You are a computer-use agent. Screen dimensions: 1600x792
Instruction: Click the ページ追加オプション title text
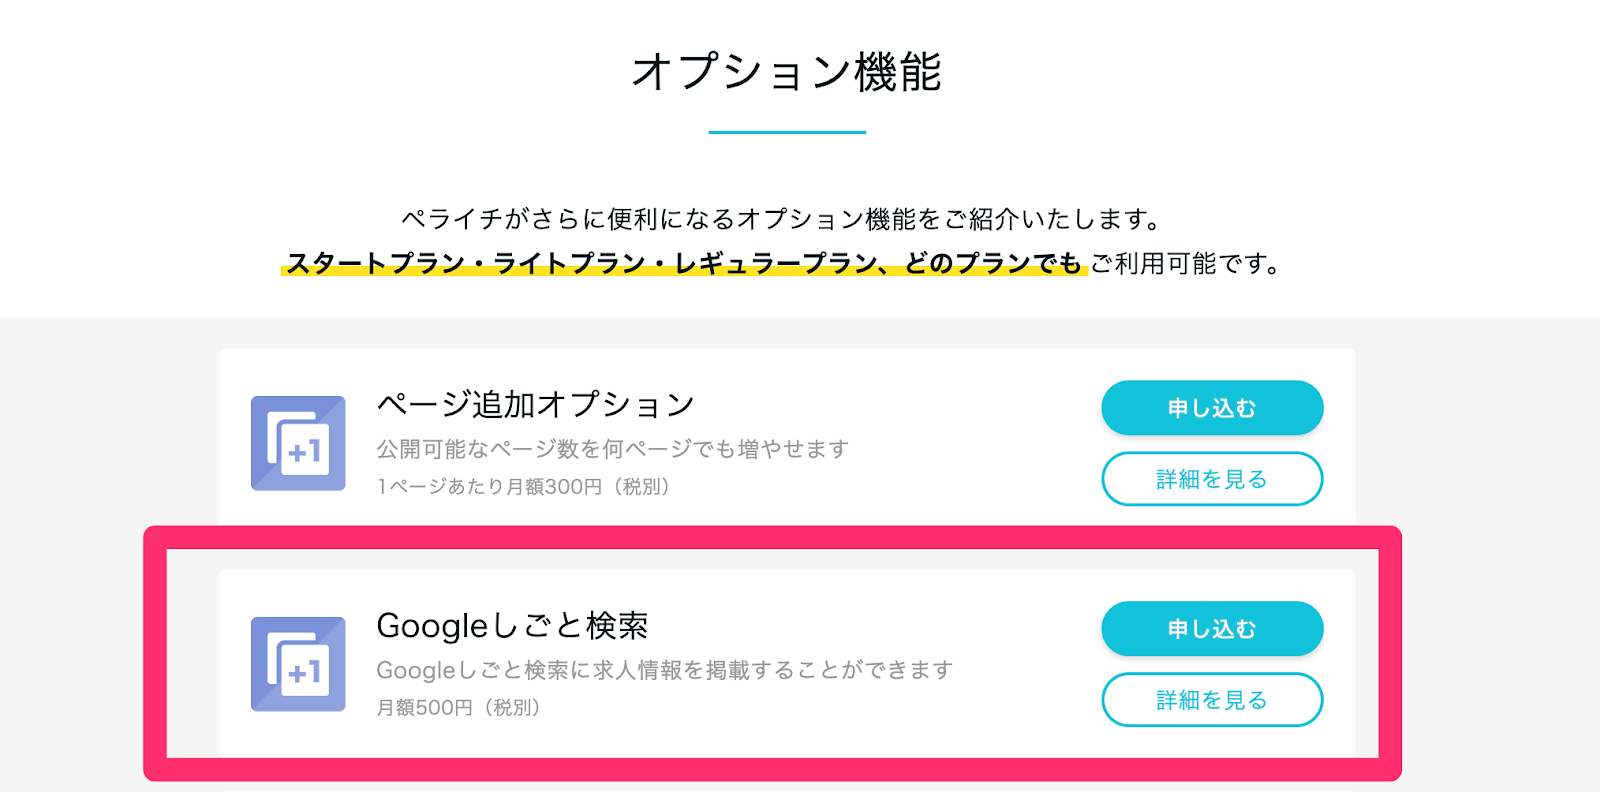(535, 405)
